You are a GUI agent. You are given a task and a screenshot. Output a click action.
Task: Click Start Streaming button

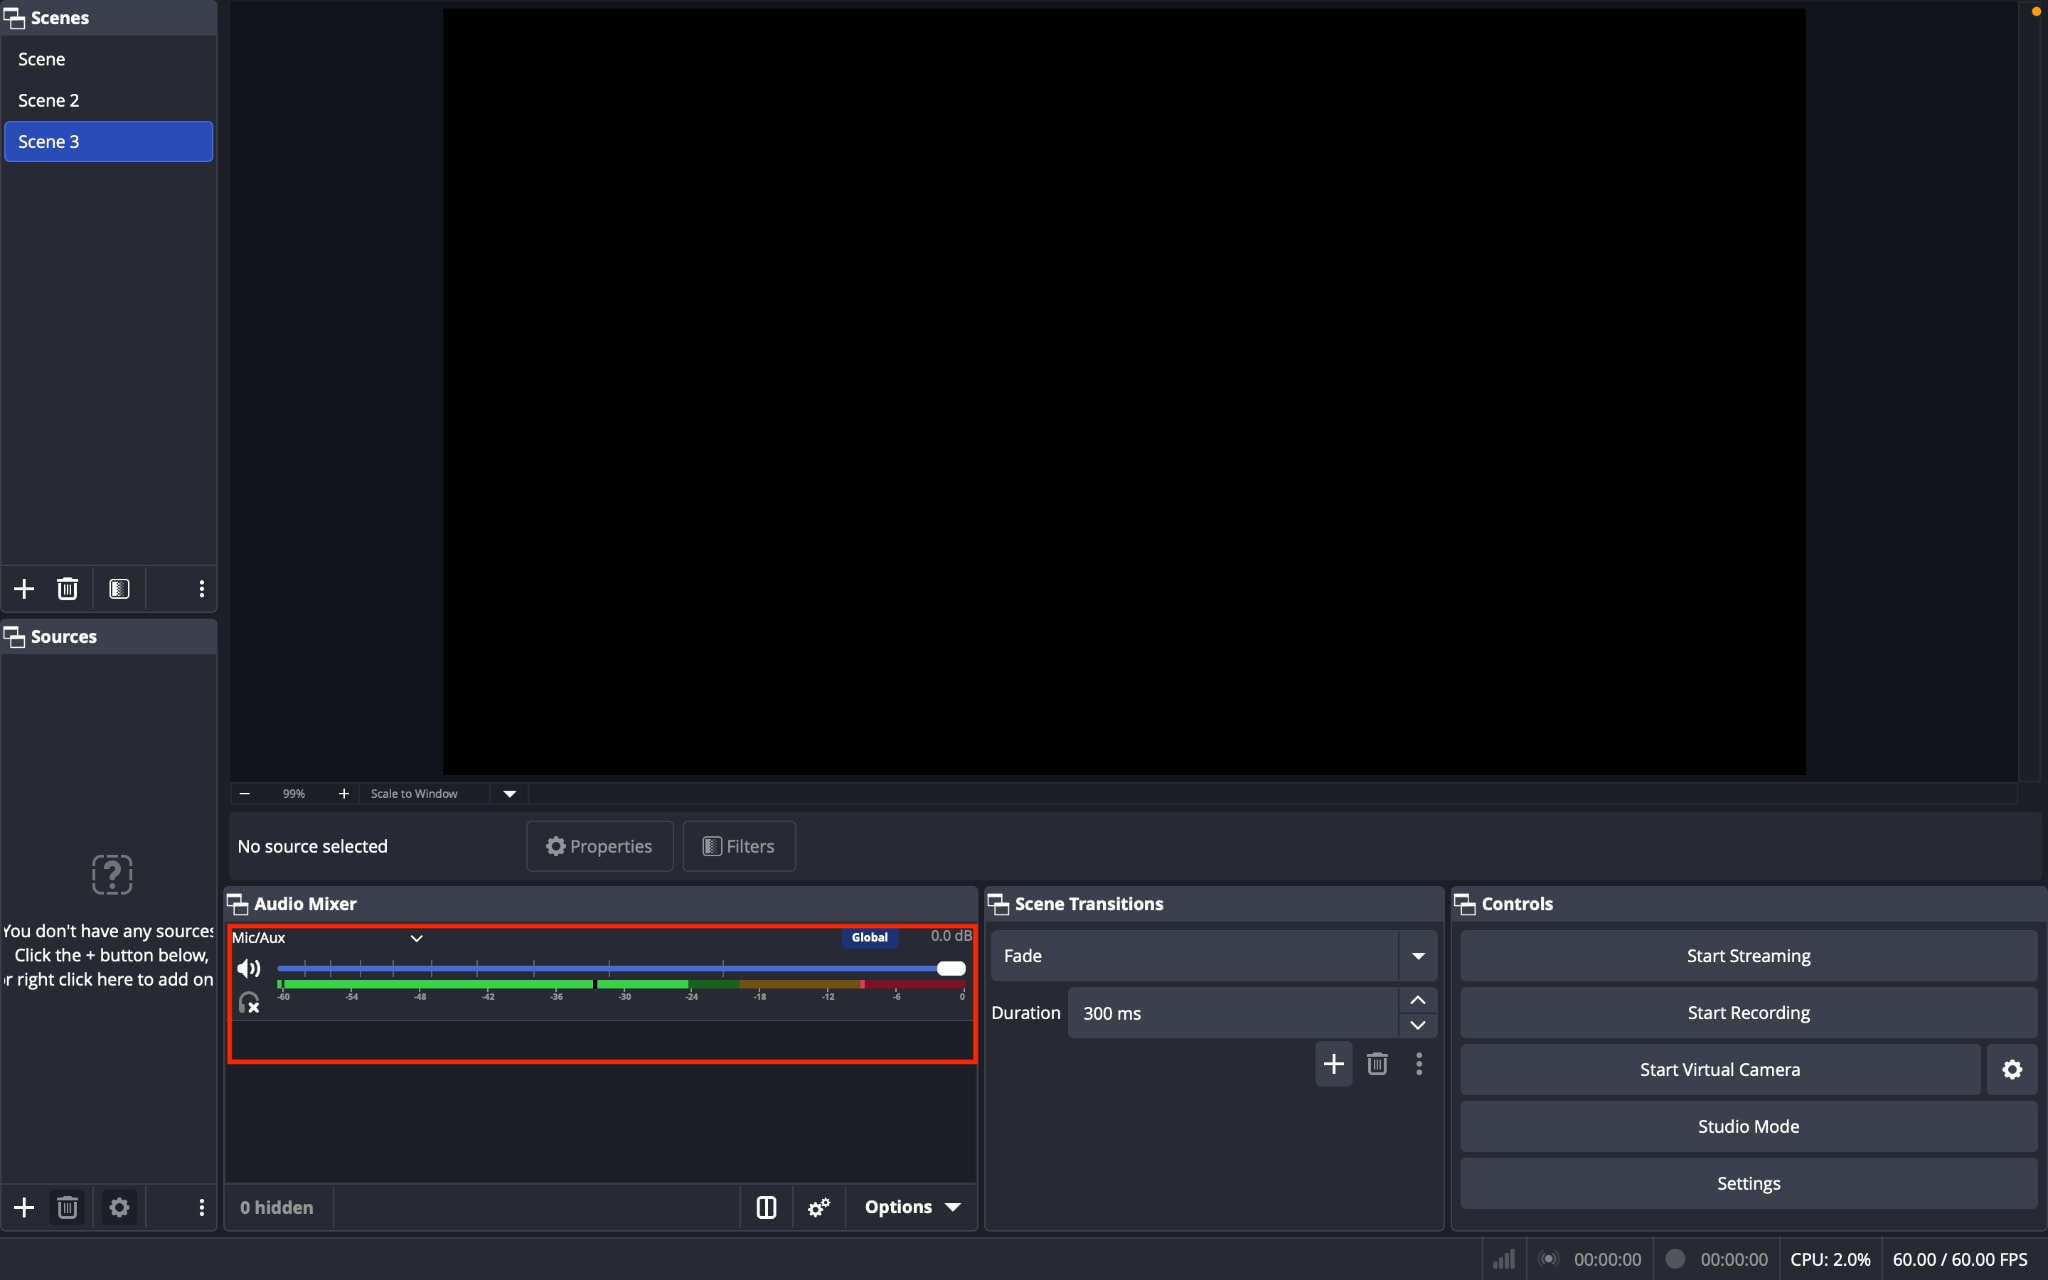click(1748, 956)
